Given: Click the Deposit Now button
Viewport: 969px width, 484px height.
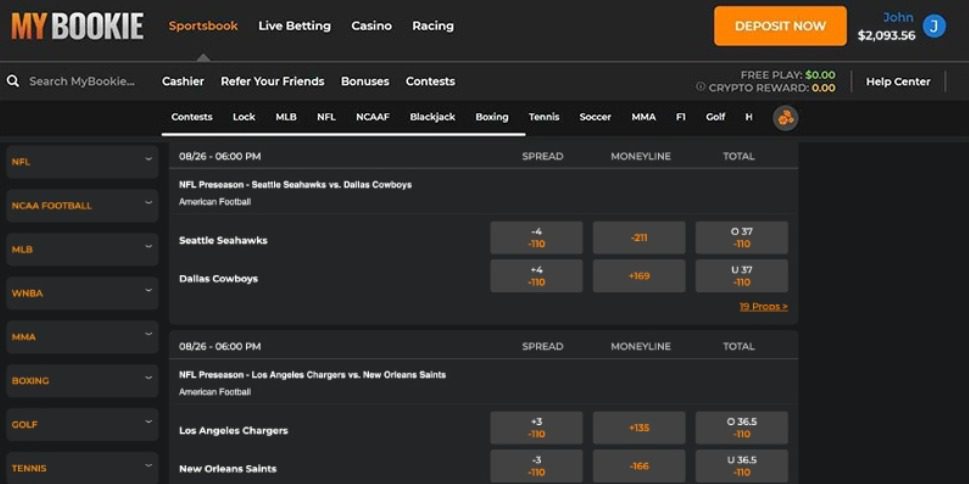Looking at the screenshot, I should click(x=780, y=26).
